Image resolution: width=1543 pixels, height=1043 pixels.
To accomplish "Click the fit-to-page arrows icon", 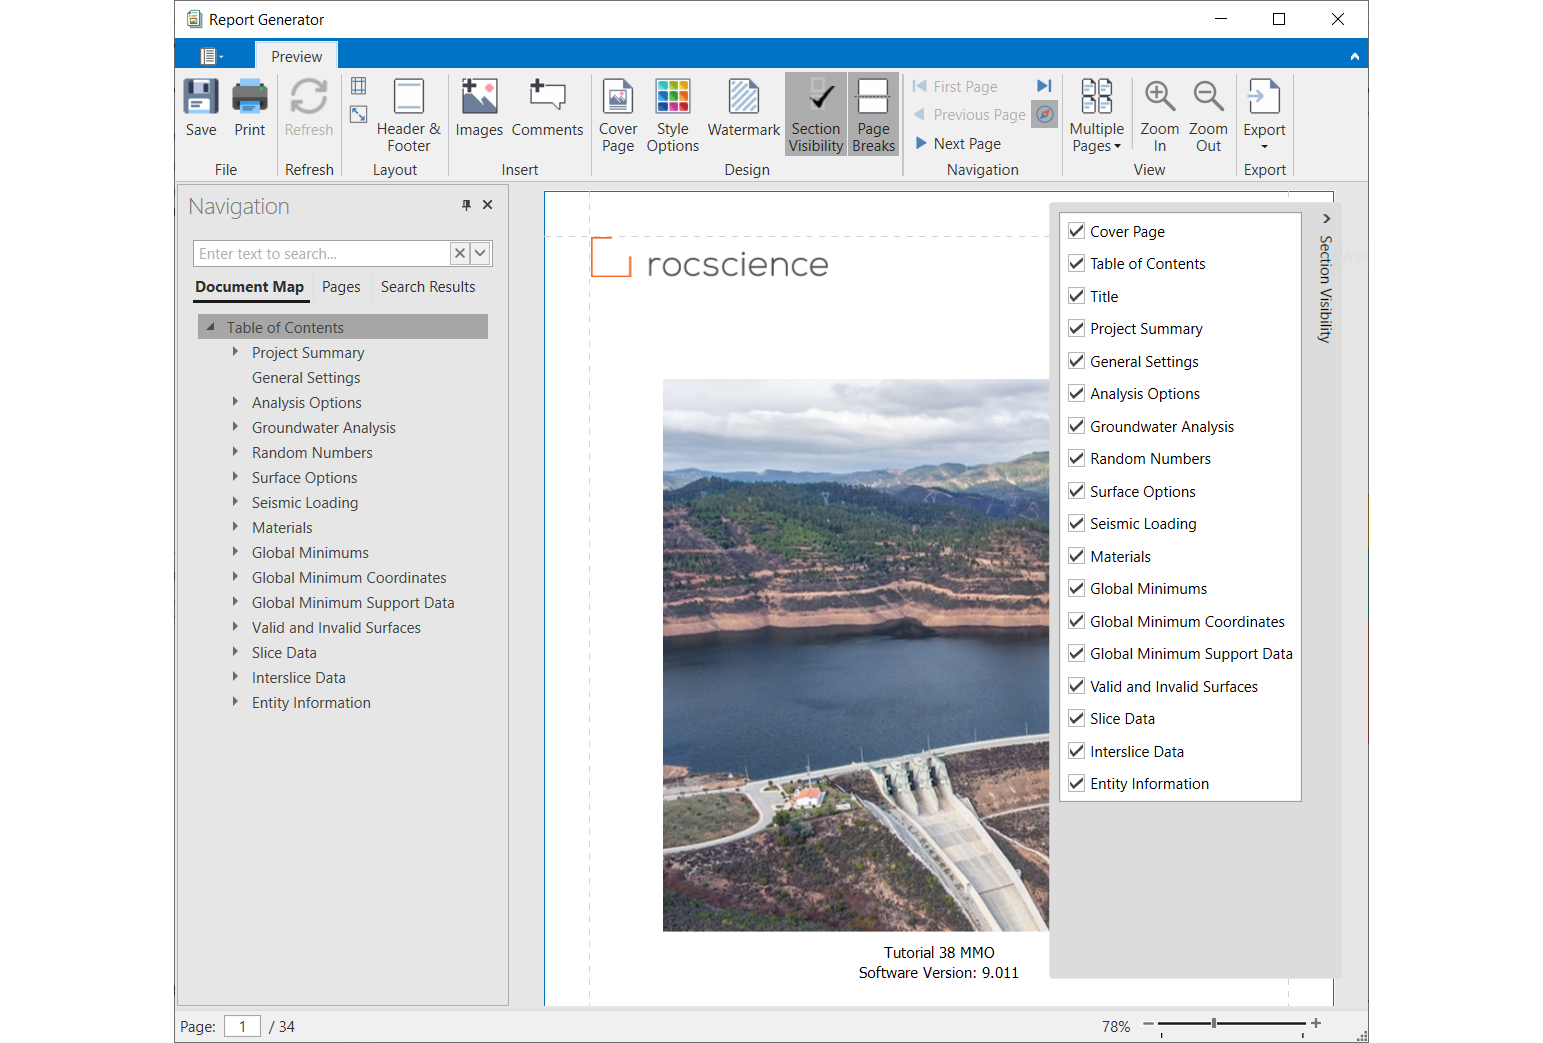I will (x=358, y=114).
